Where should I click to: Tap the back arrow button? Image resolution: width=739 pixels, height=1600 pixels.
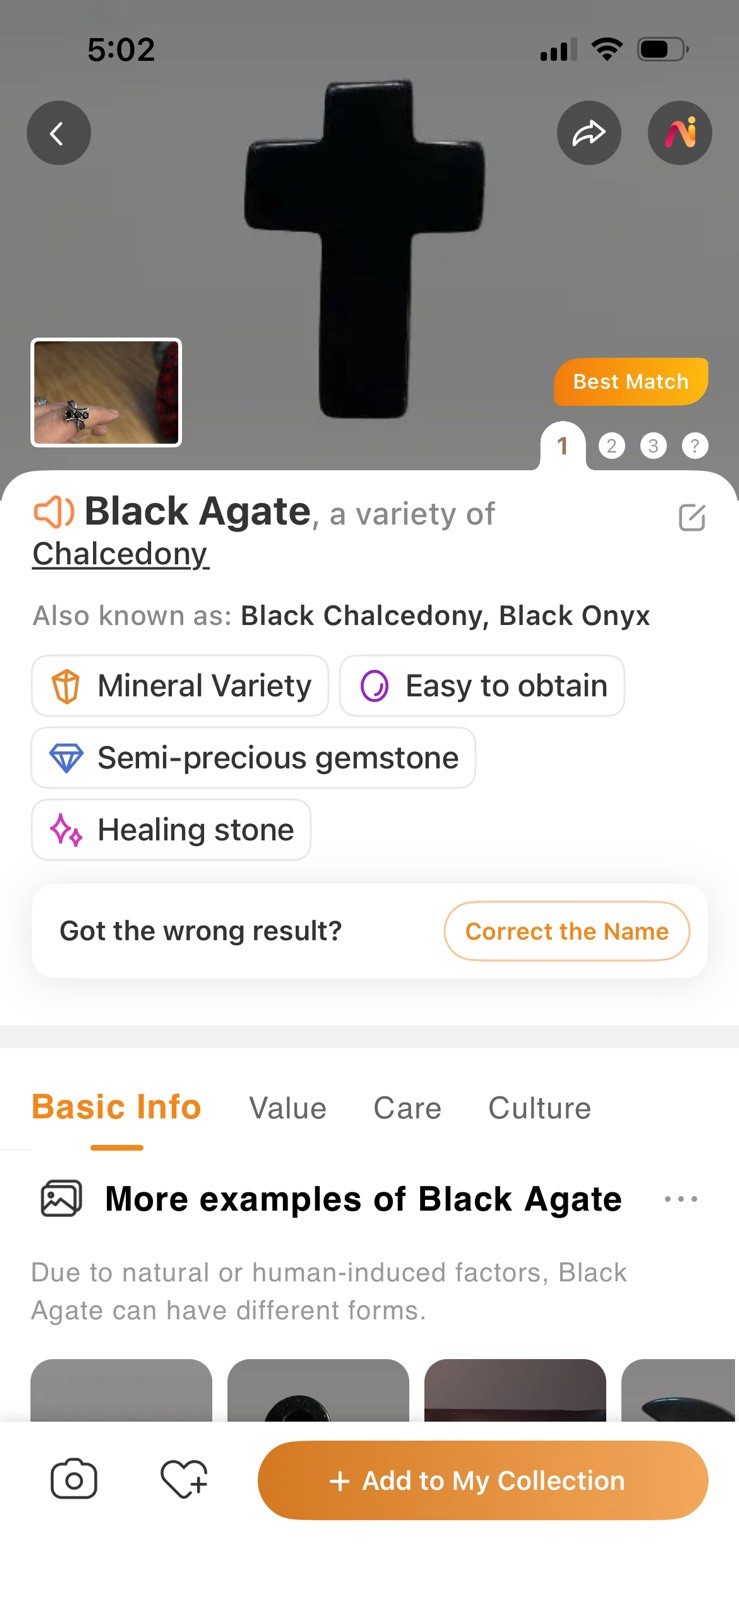pos(58,133)
